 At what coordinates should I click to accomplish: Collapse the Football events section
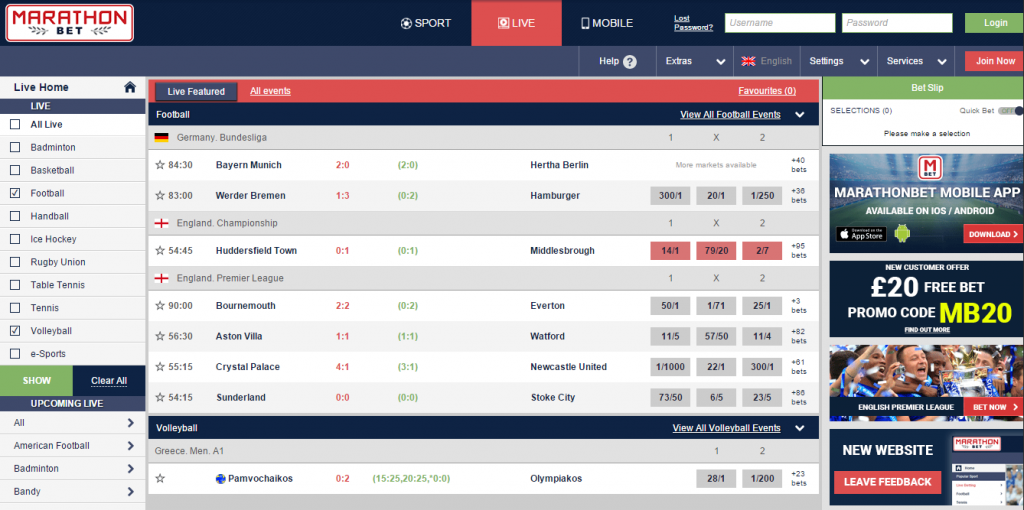point(800,115)
